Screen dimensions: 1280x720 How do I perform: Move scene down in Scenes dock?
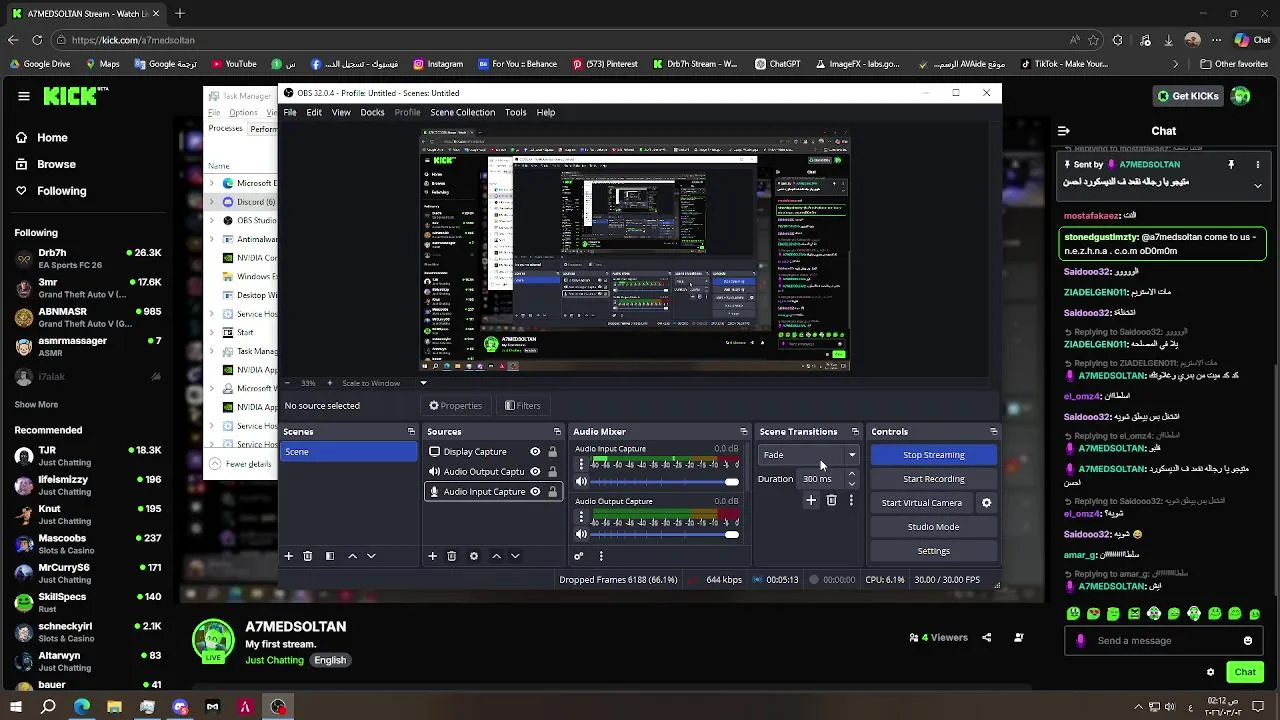(x=371, y=556)
